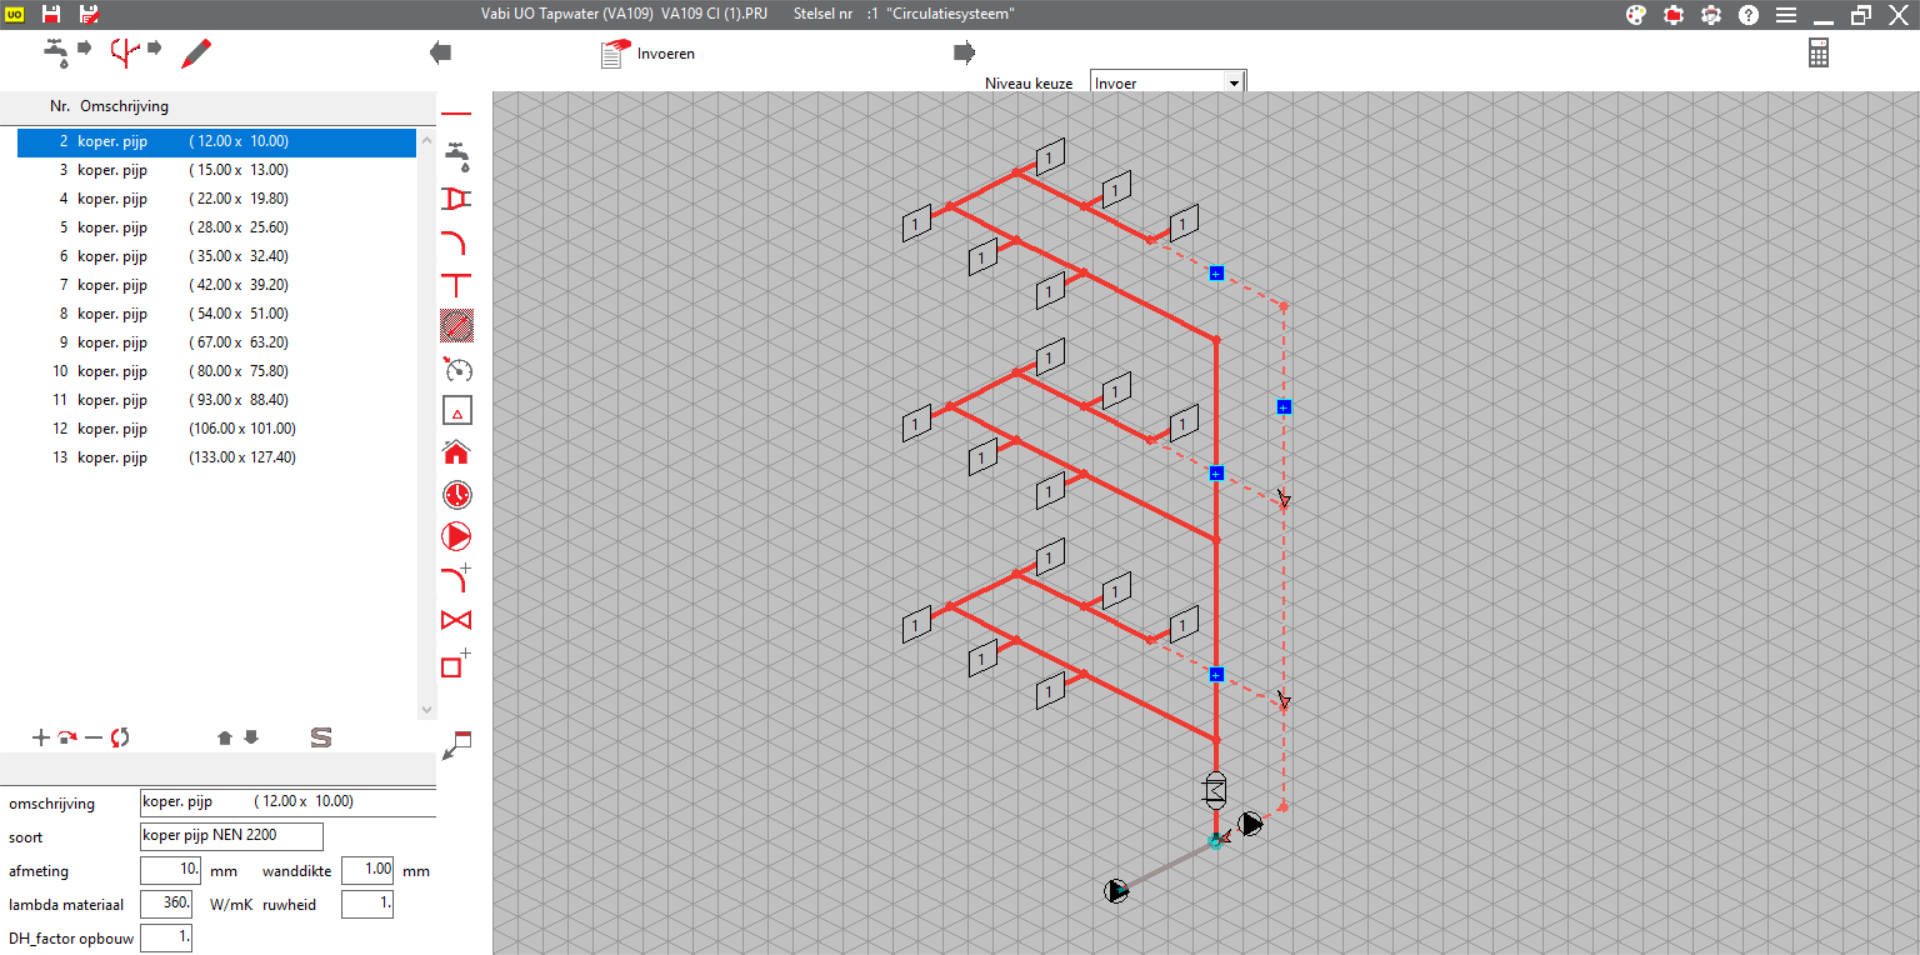
Task: Open the Invoeren step
Action: (648, 53)
